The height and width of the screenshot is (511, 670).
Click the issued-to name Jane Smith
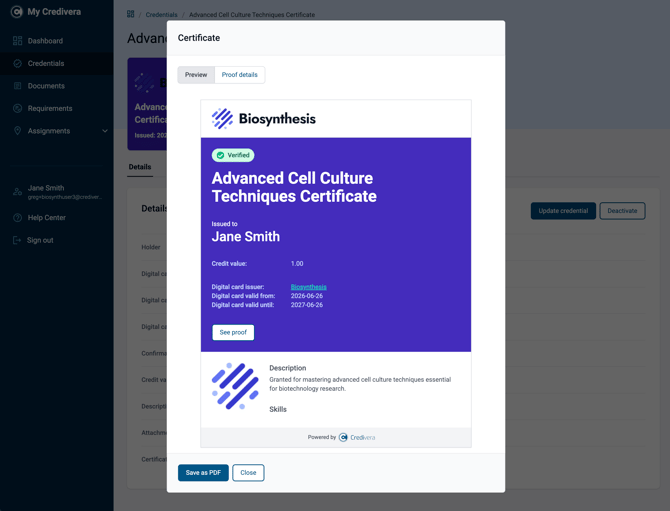pyautogui.click(x=246, y=237)
